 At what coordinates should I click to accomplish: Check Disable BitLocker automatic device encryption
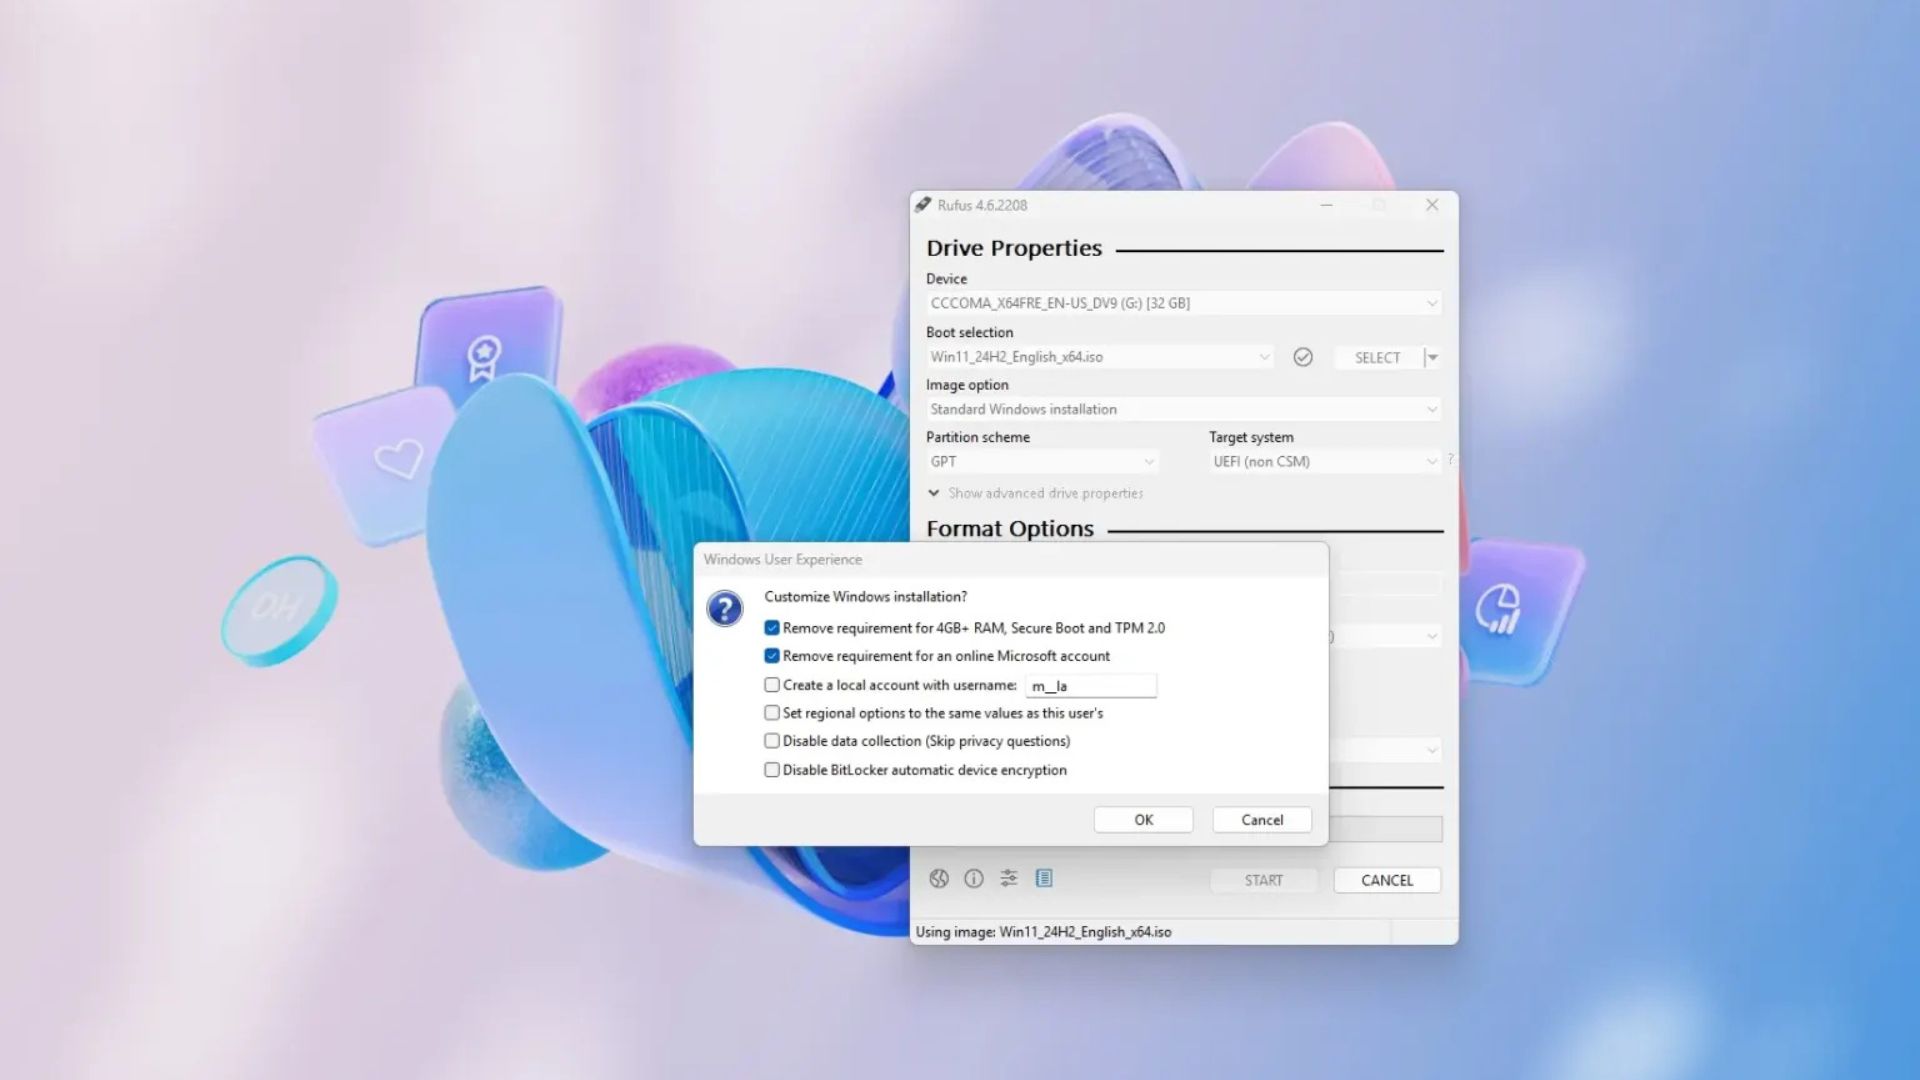click(x=771, y=769)
